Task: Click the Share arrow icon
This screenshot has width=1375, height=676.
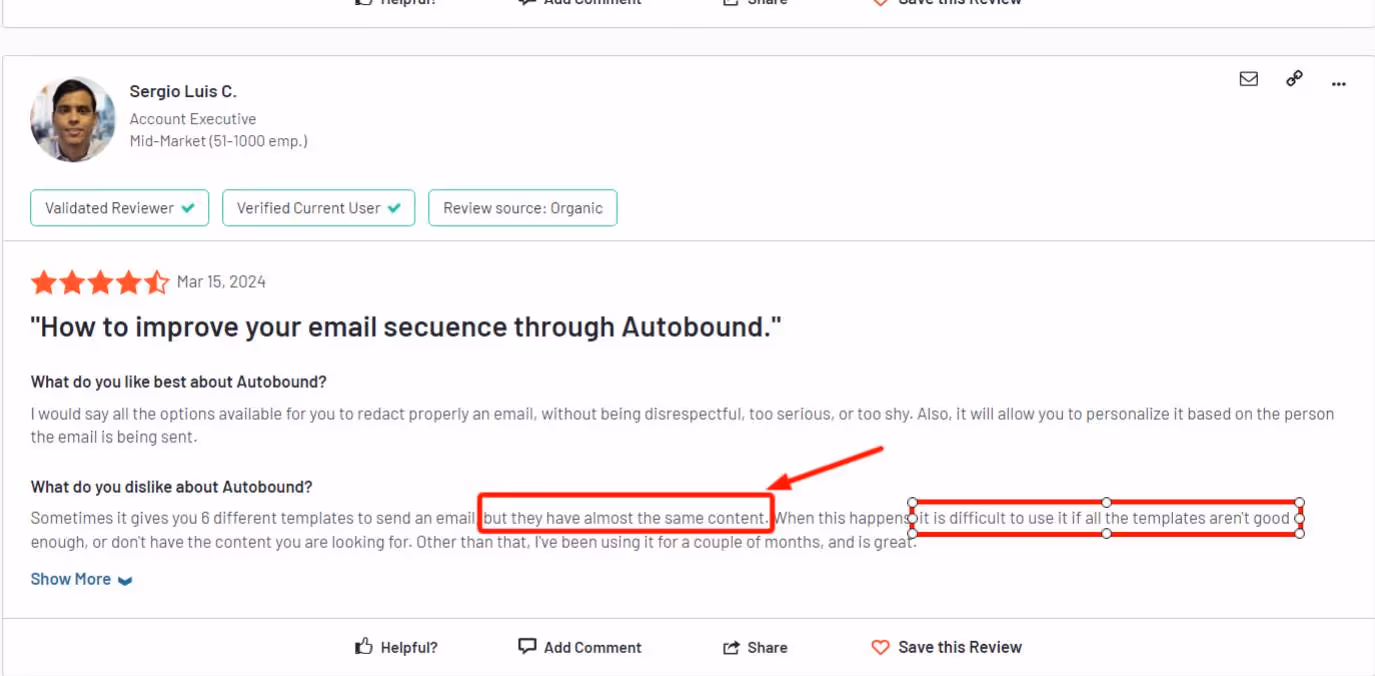Action: pyautogui.click(x=731, y=646)
